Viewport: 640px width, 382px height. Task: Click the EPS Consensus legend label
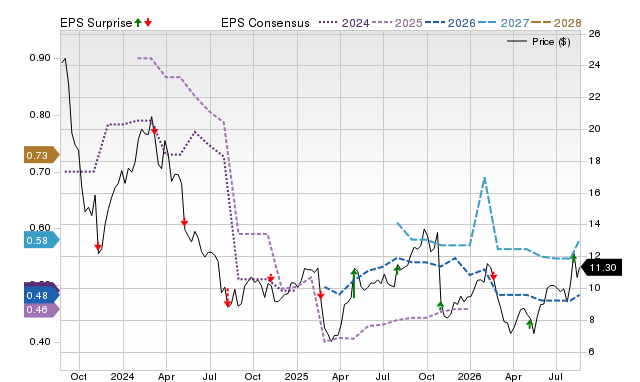click(x=265, y=23)
